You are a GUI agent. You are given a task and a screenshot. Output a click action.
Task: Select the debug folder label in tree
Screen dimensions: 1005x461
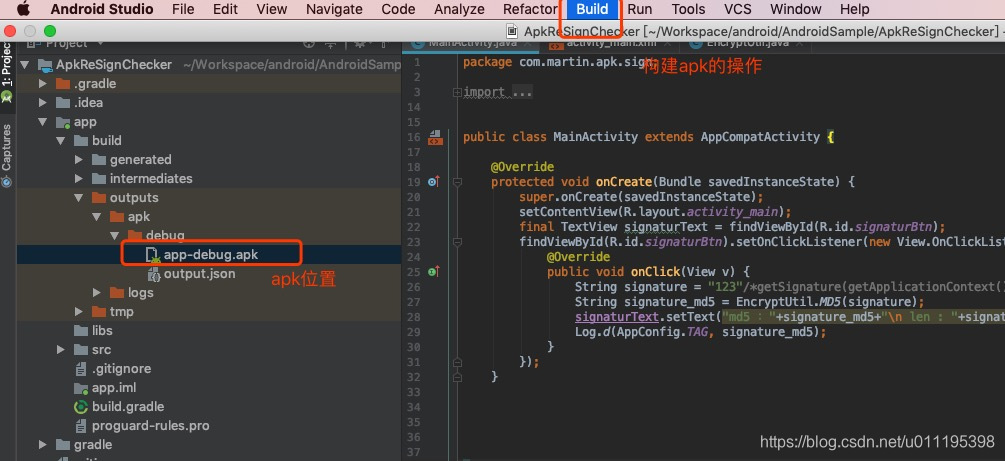click(165, 235)
